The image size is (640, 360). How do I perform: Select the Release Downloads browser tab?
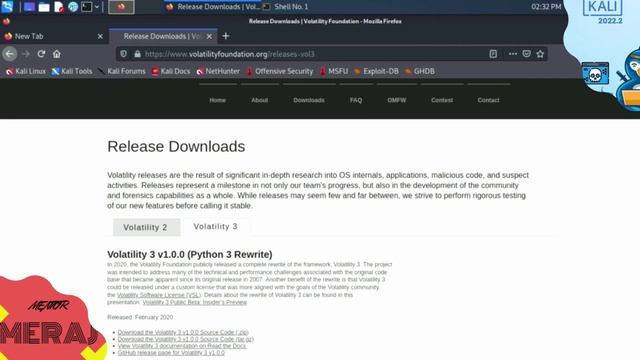[163, 36]
